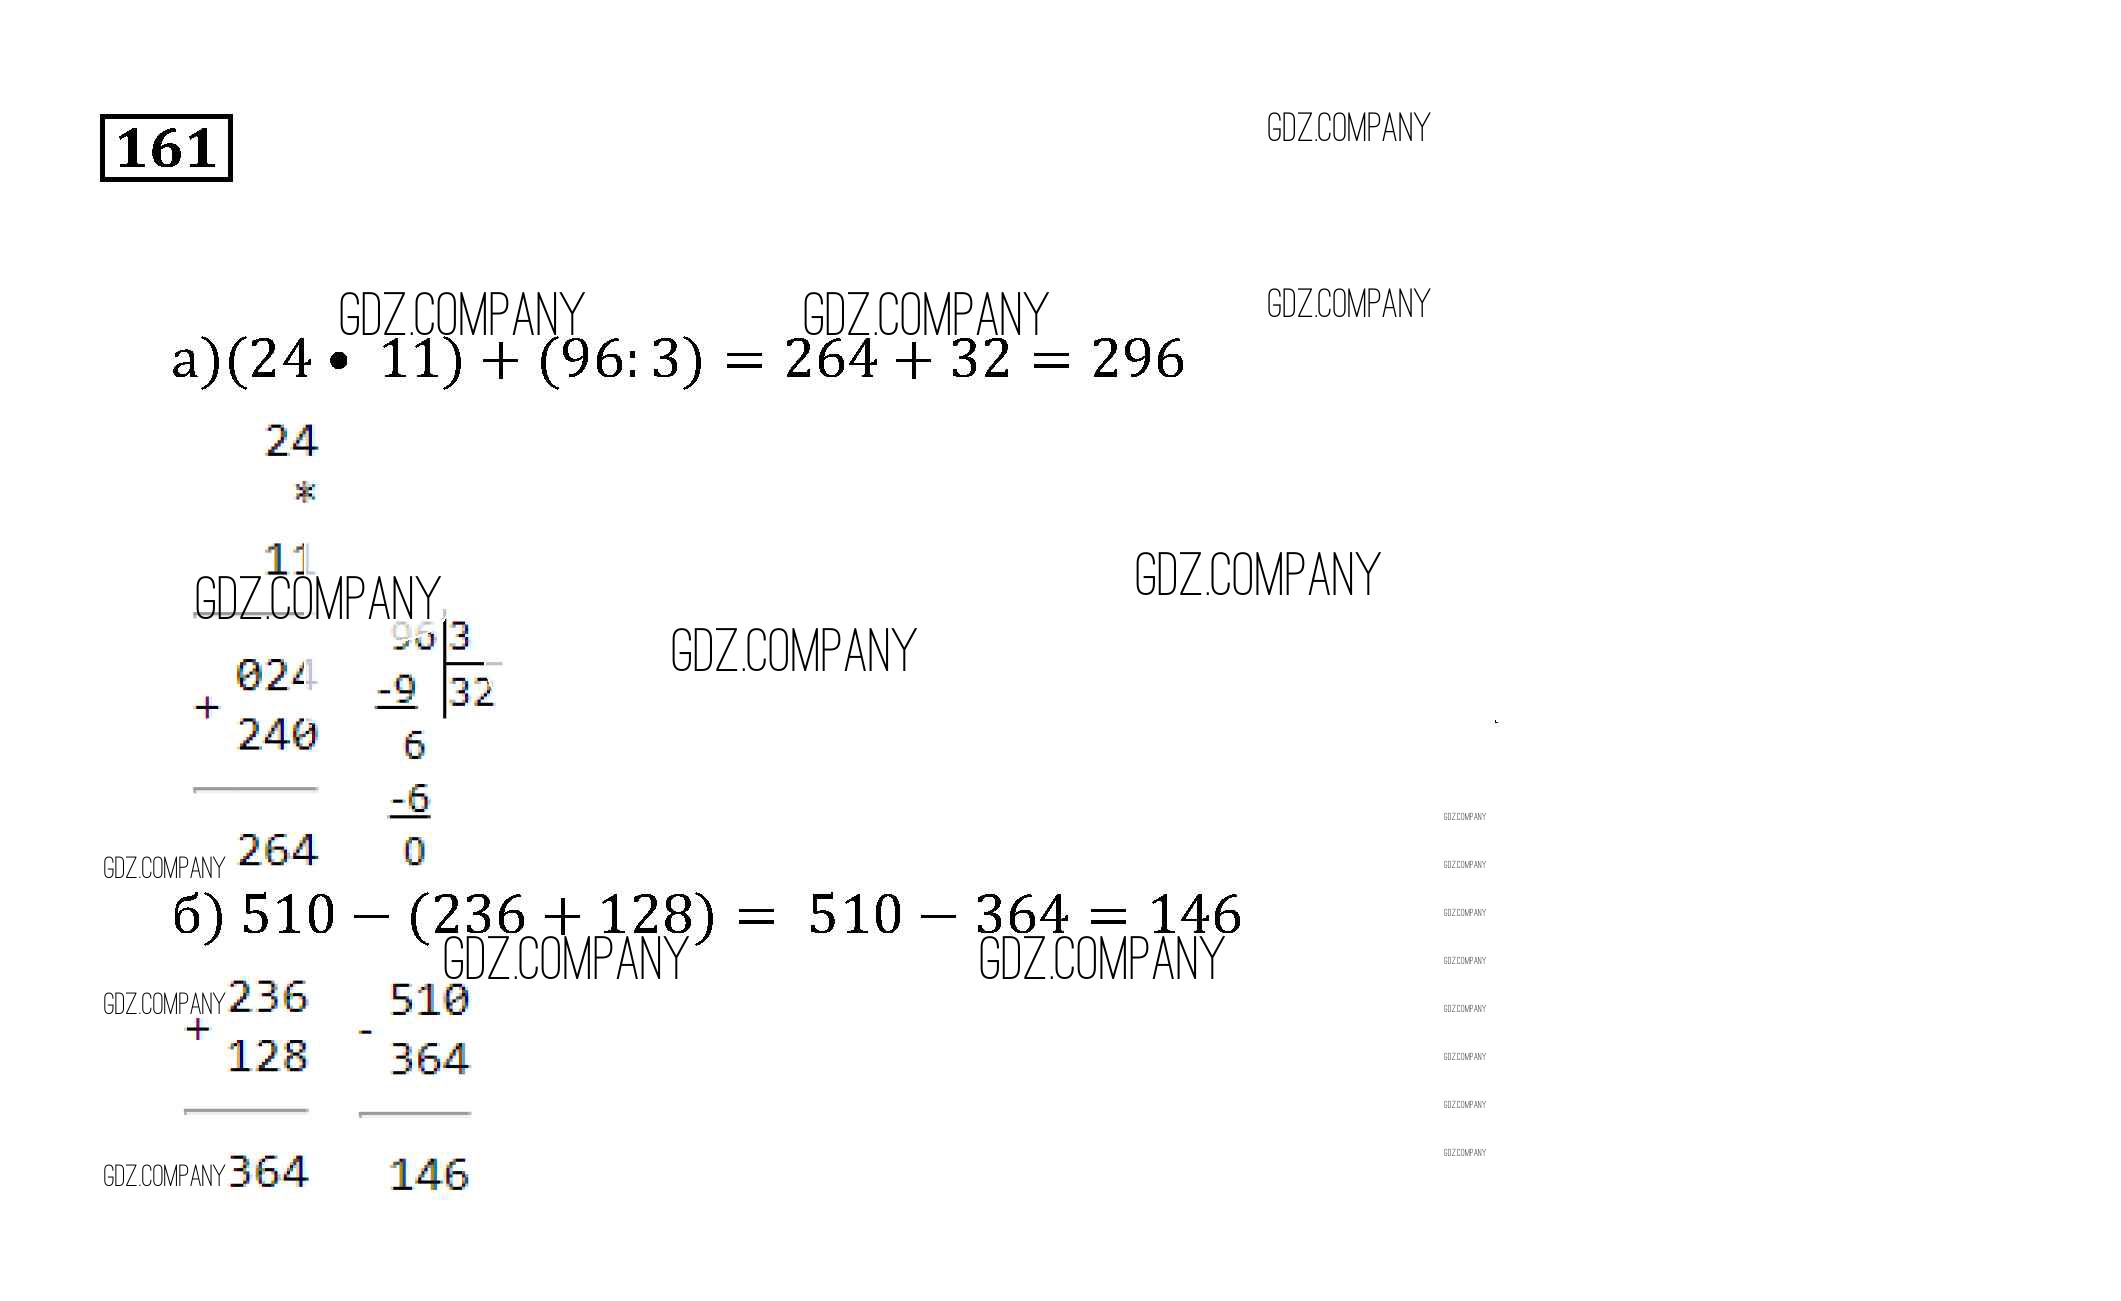Viewport: 2121px width, 1301px height.
Task: Click the asterisk multiplication sign below 24
Action: [x=304, y=492]
